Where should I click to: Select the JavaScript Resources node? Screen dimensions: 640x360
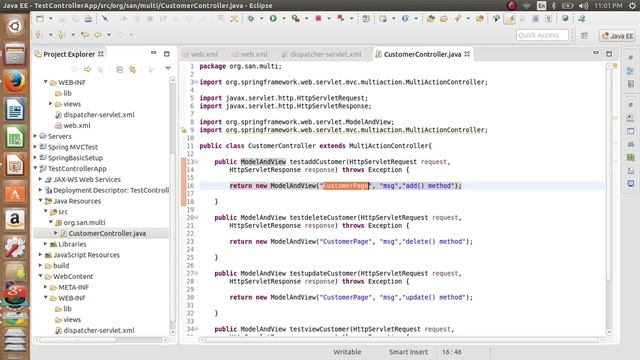87,255
